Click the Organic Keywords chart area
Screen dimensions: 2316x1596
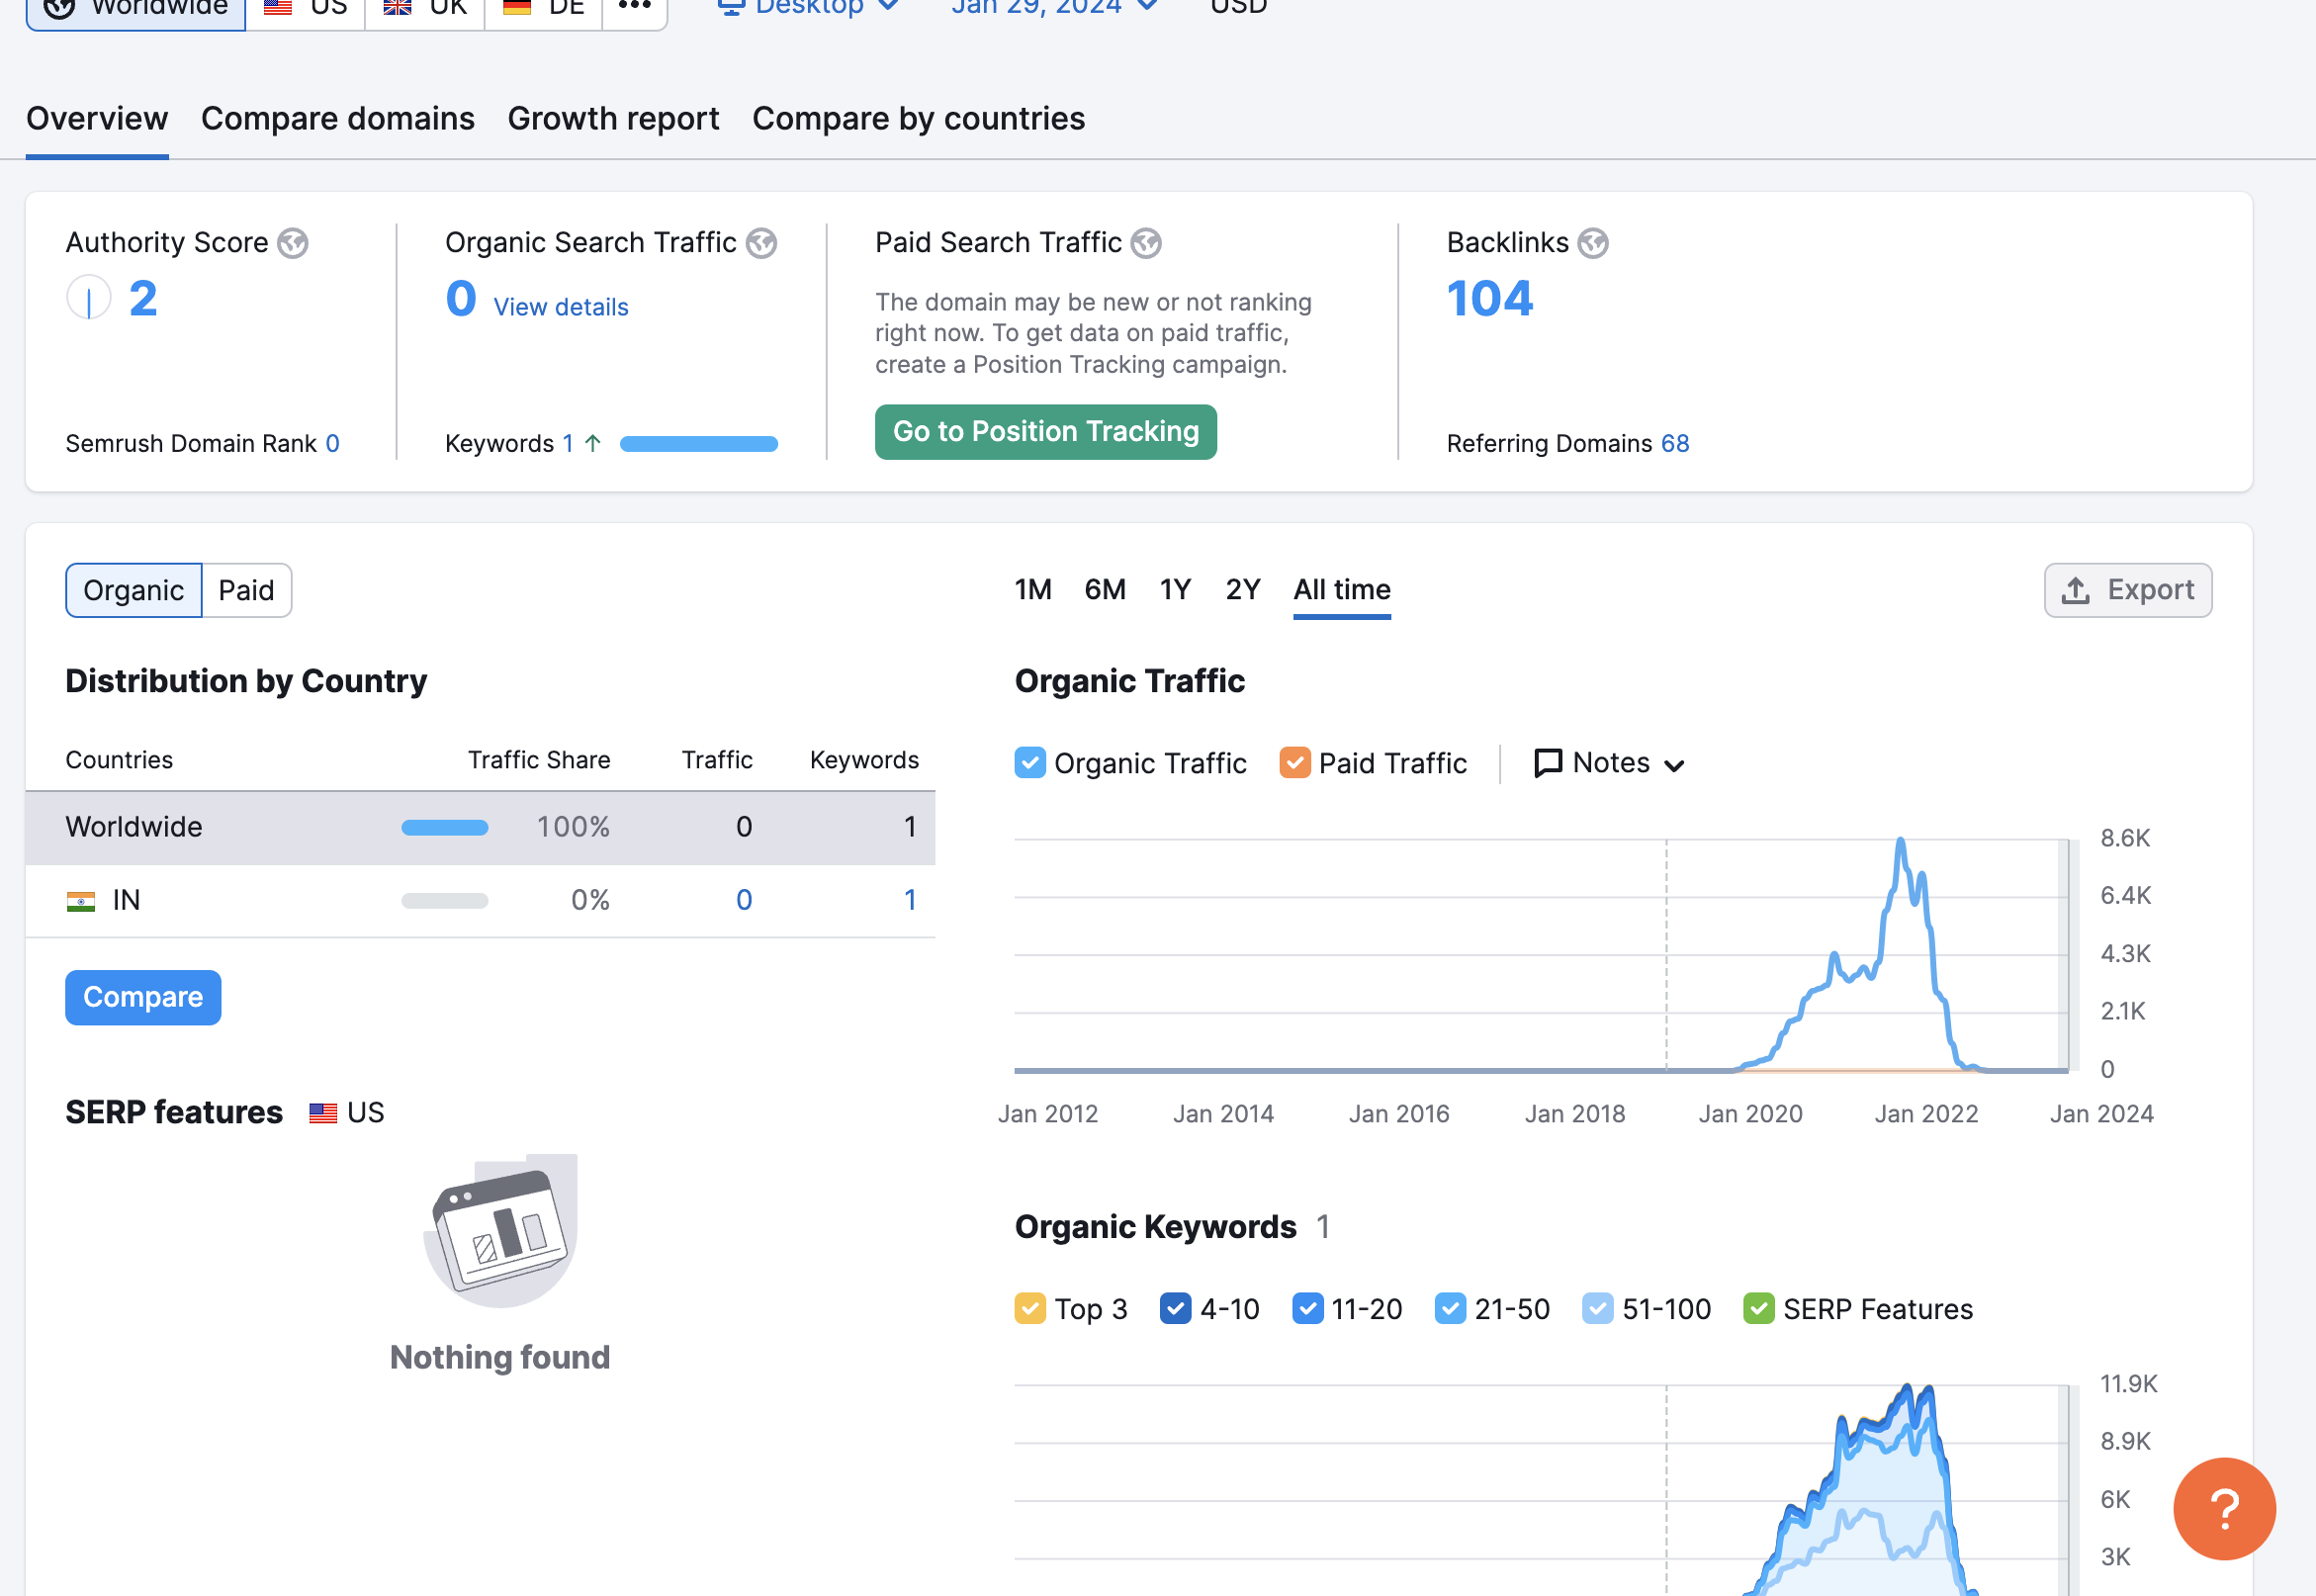[1540, 1489]
